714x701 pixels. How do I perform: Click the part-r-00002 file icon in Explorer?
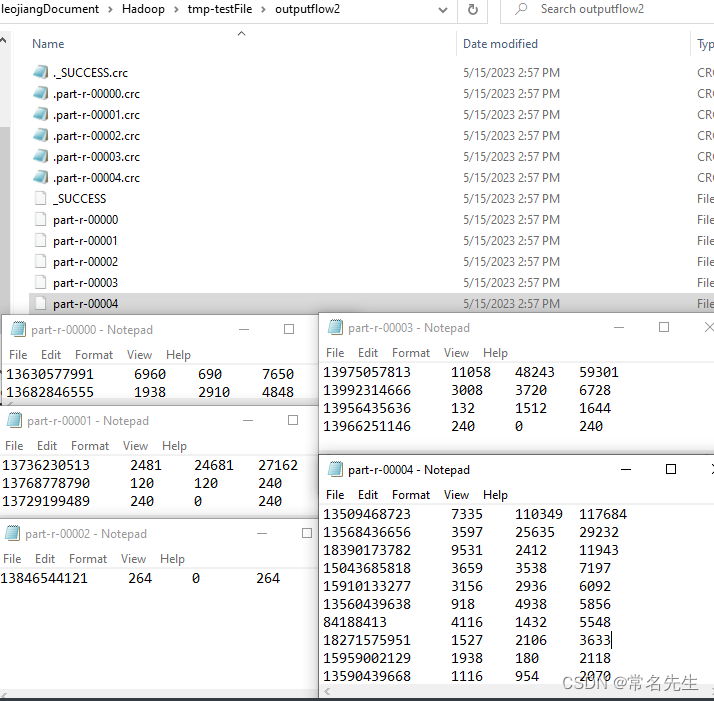(41, 261)
